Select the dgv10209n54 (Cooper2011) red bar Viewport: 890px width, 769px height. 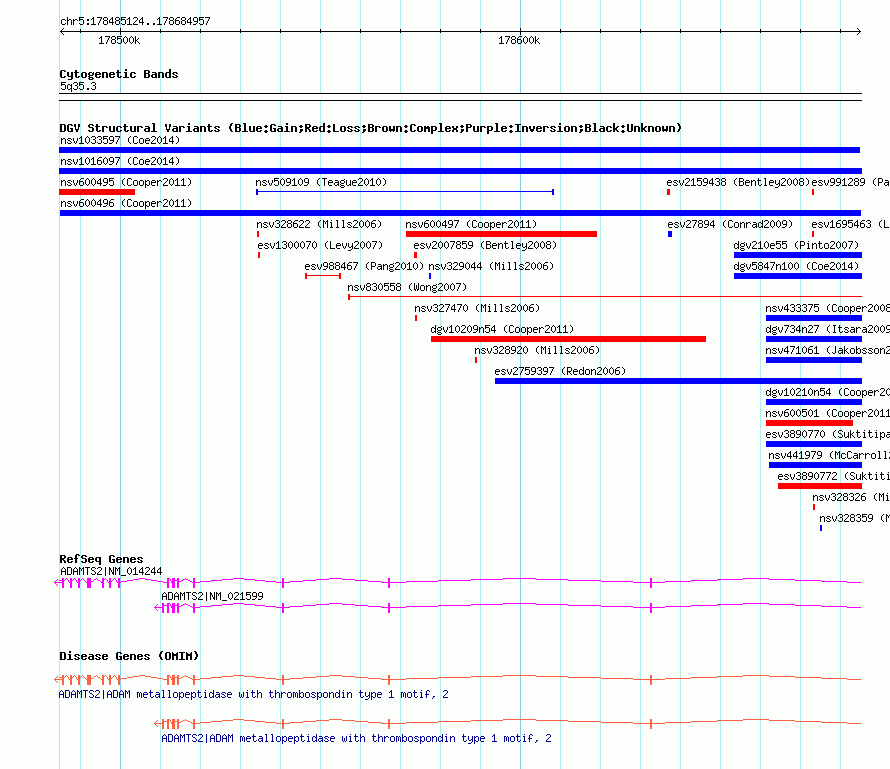click(x=568, y=339)
